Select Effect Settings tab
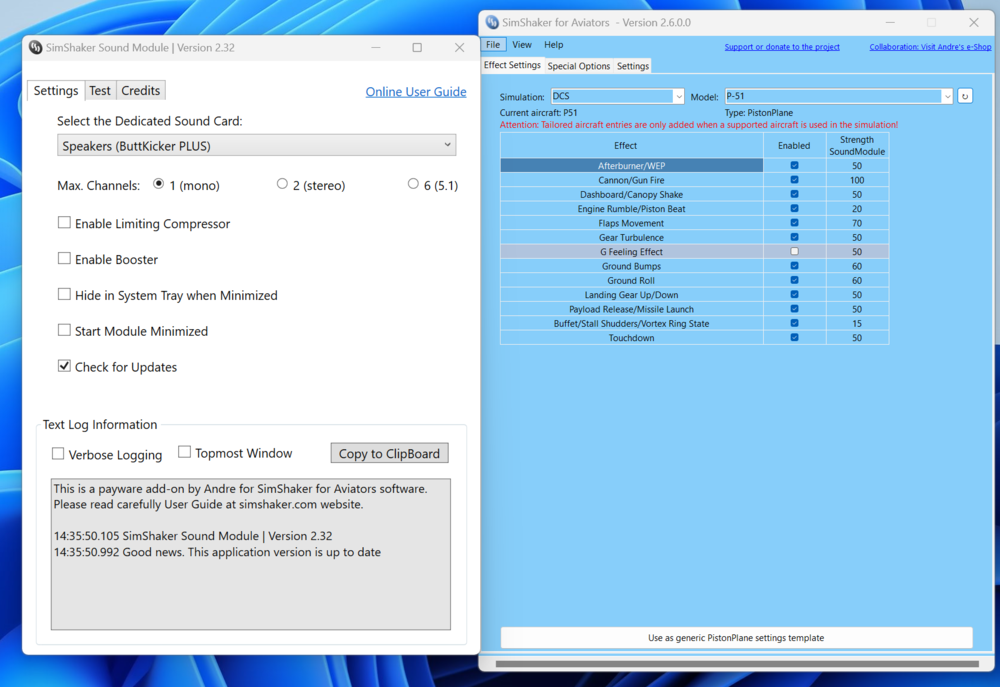 click(512, 65)
